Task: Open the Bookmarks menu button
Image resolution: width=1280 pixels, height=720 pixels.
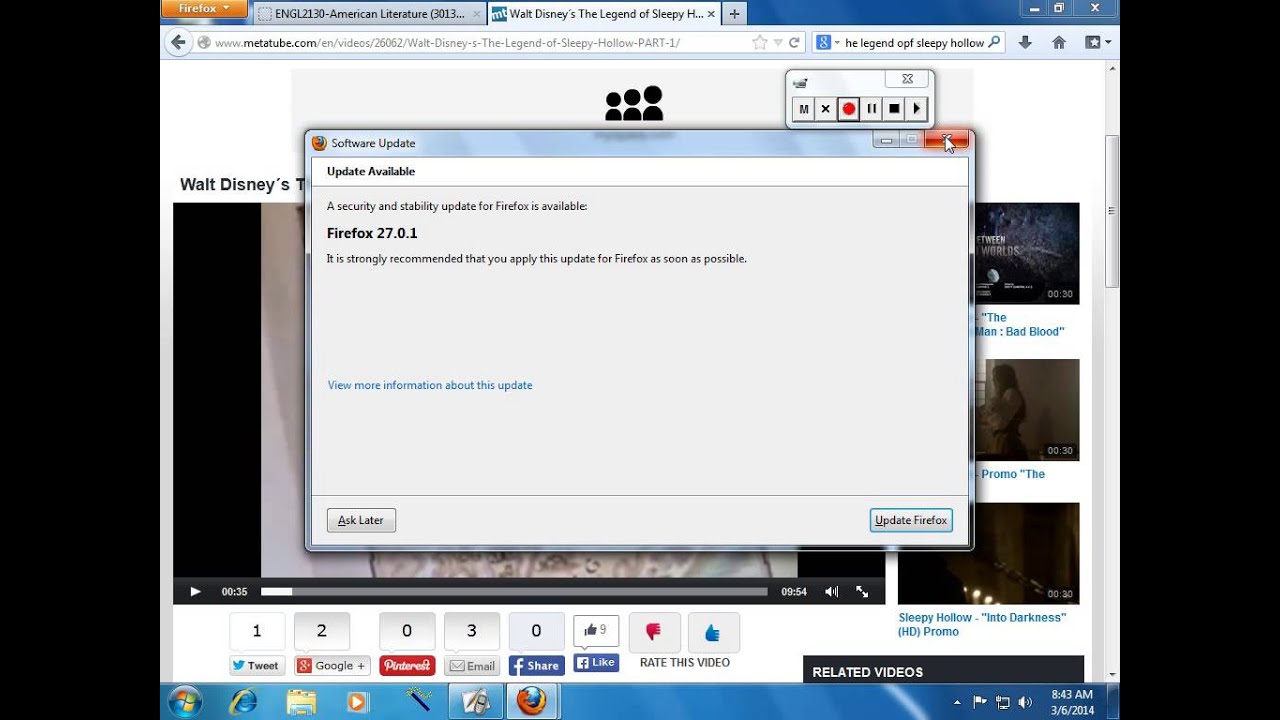Action: [1098, 43]
